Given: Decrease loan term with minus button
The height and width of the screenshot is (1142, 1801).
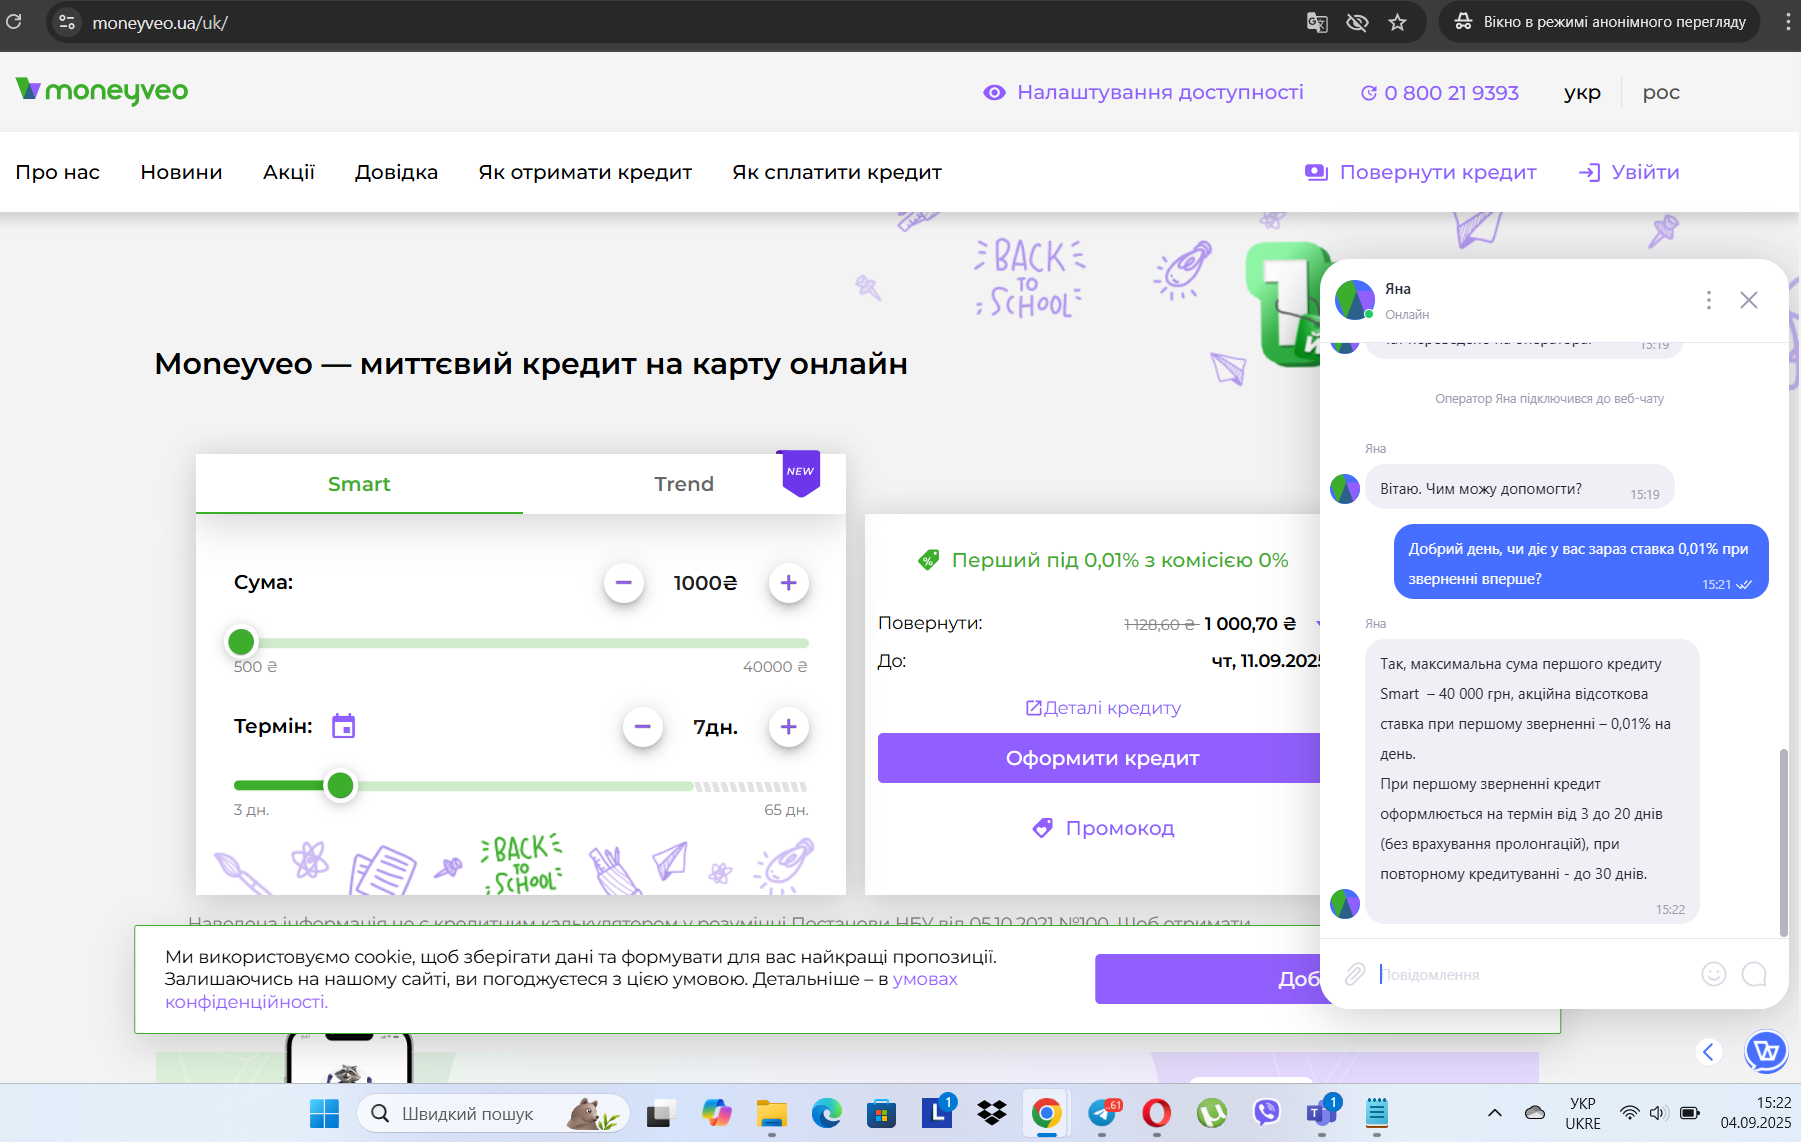Looking at the screenshot, I should pyautogui.click(x=643, y=727).
